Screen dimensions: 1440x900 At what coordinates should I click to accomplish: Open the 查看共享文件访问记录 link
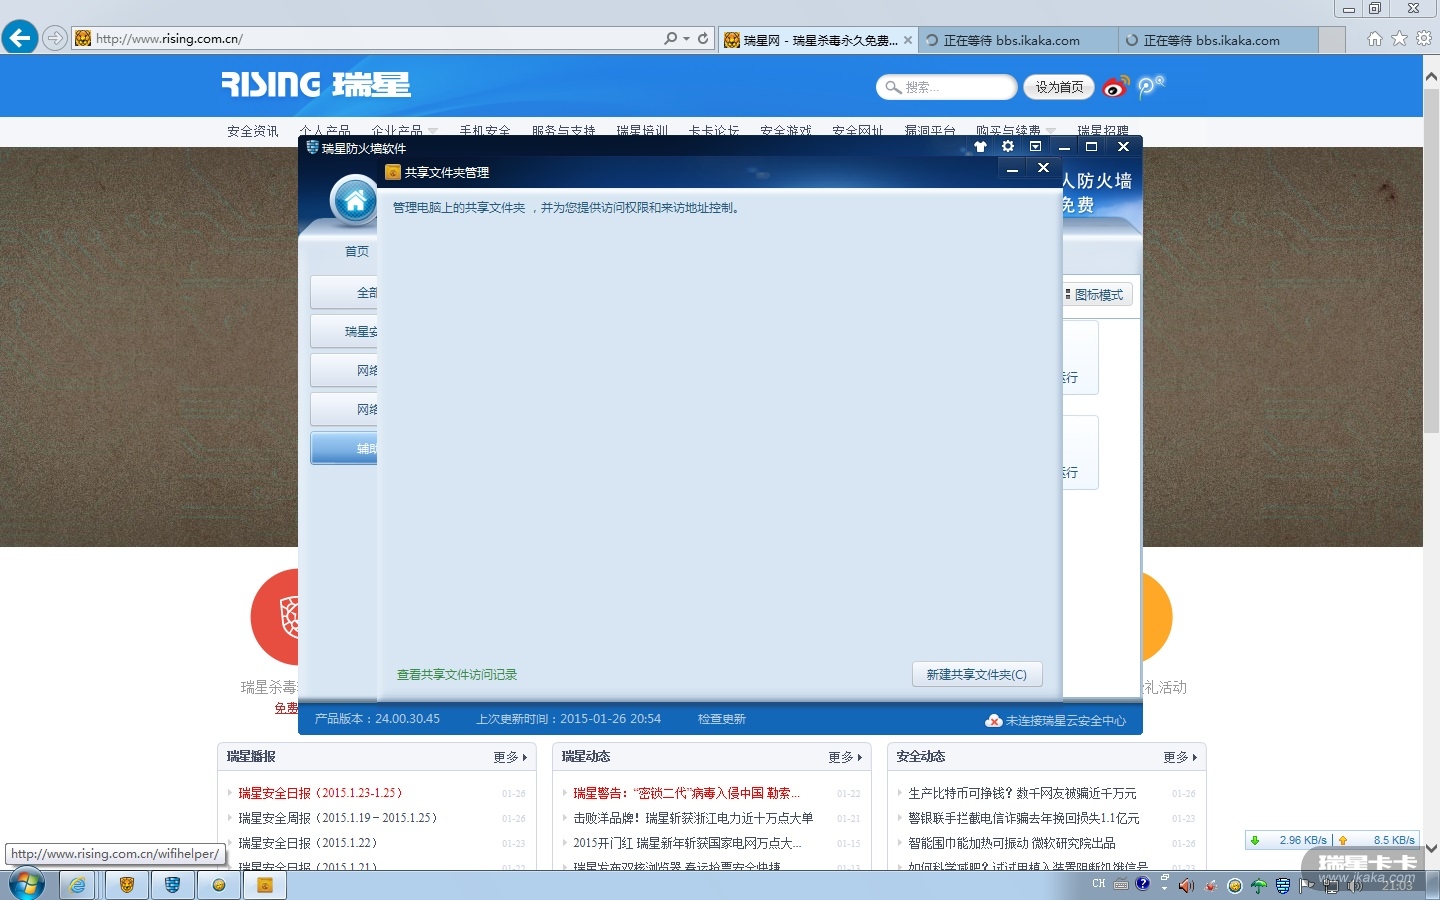457,675
